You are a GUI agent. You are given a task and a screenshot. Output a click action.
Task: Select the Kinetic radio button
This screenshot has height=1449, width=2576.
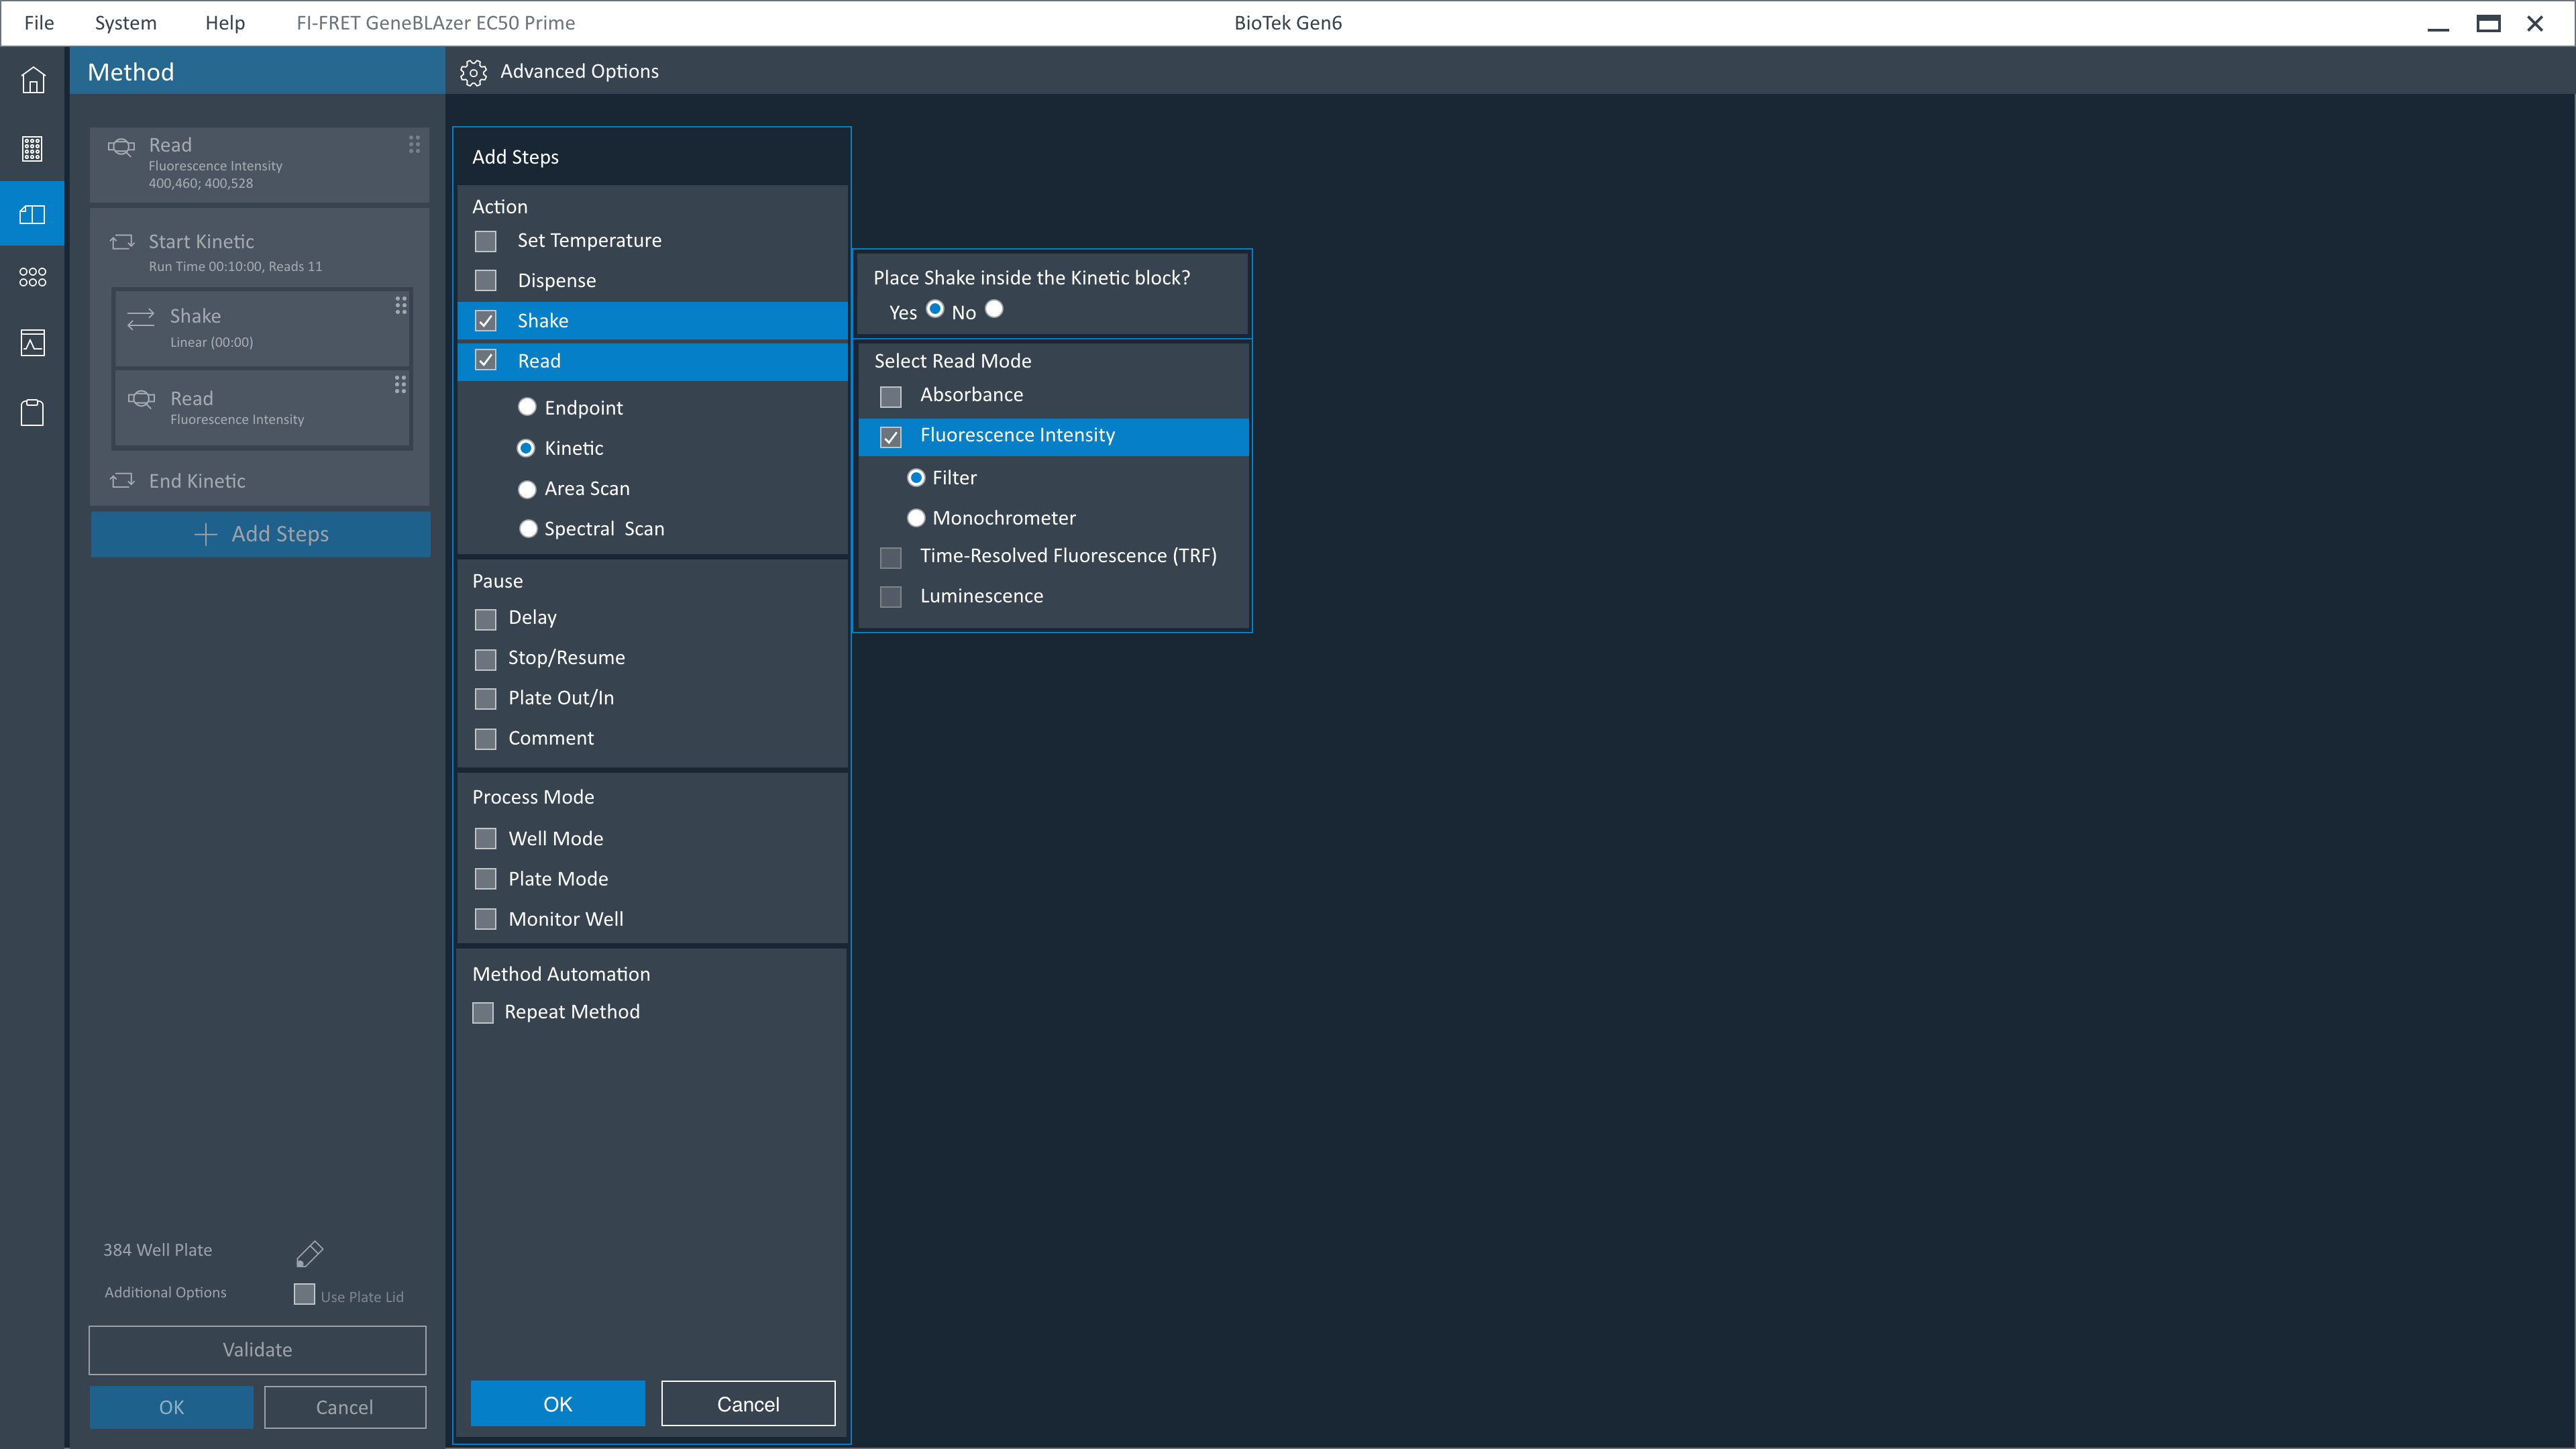526,448
